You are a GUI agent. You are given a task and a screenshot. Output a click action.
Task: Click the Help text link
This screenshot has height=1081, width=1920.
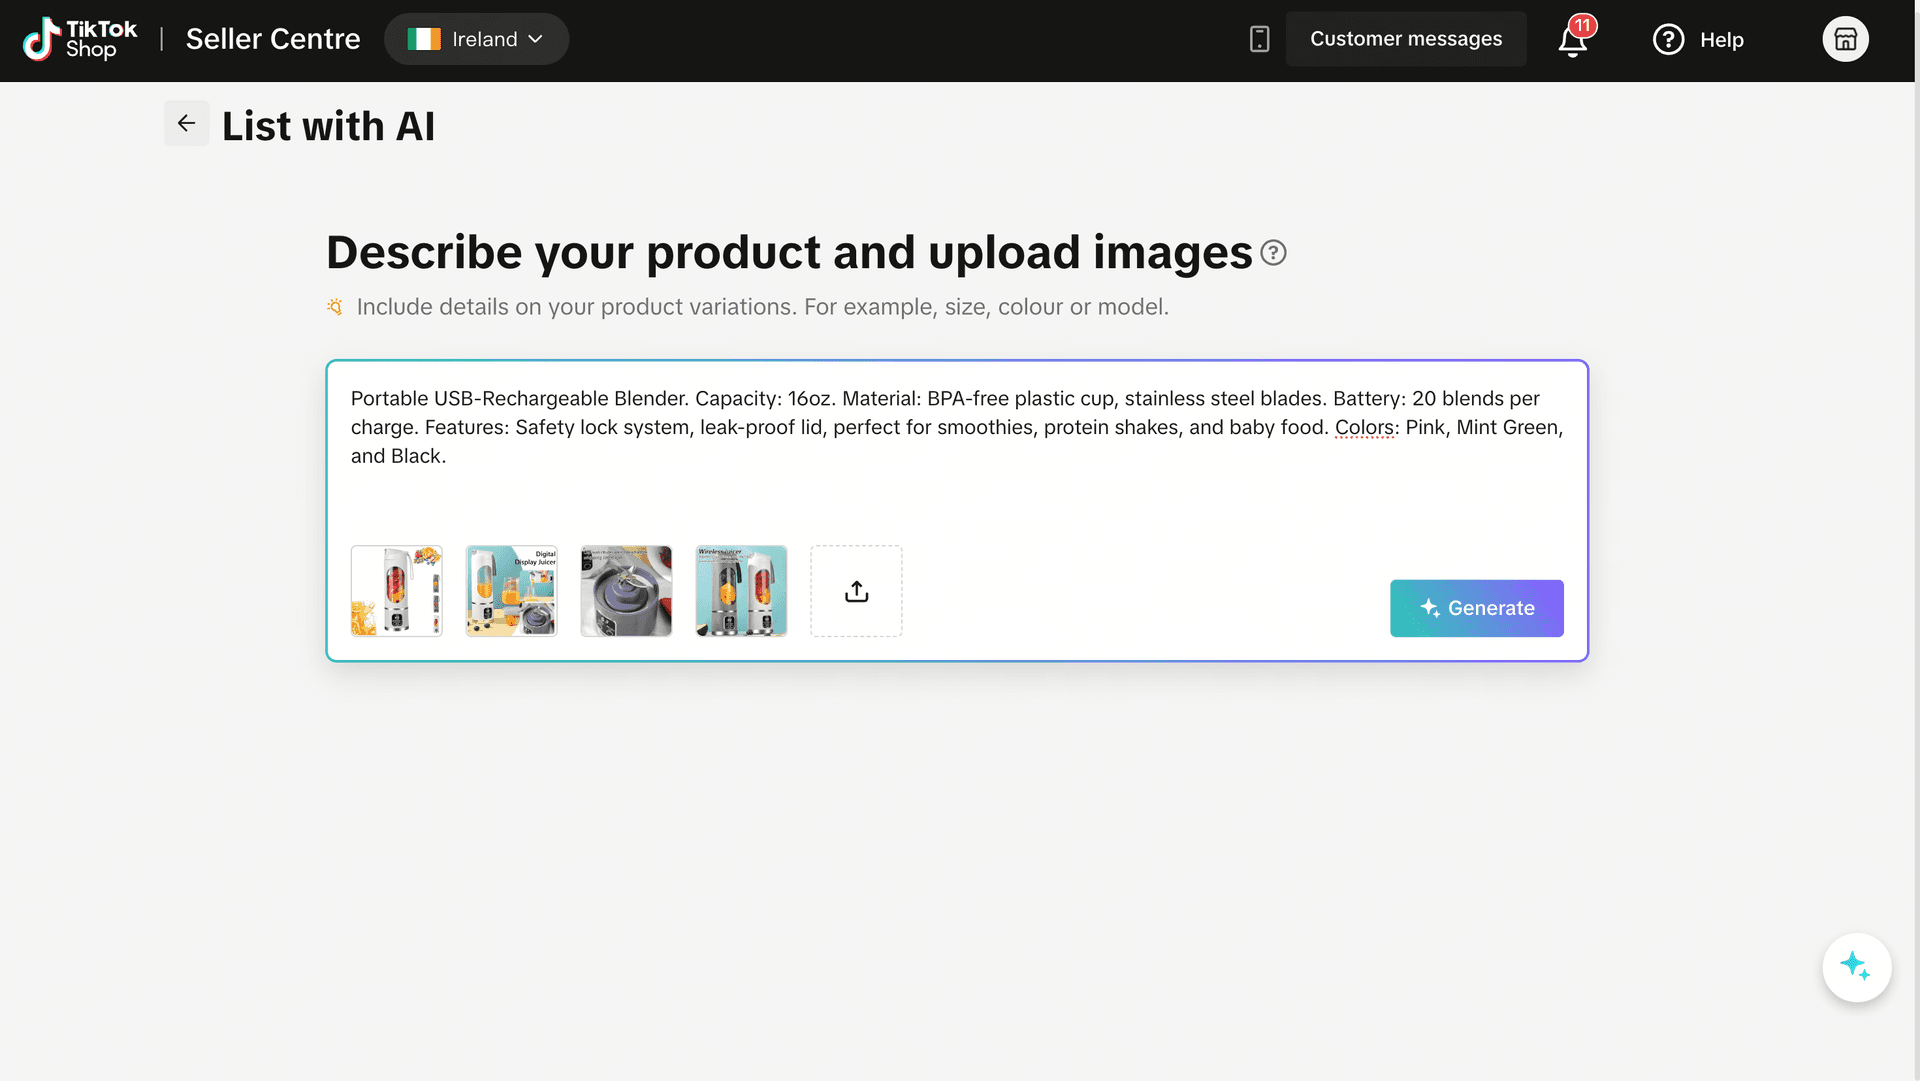(x=1721, y=40)
